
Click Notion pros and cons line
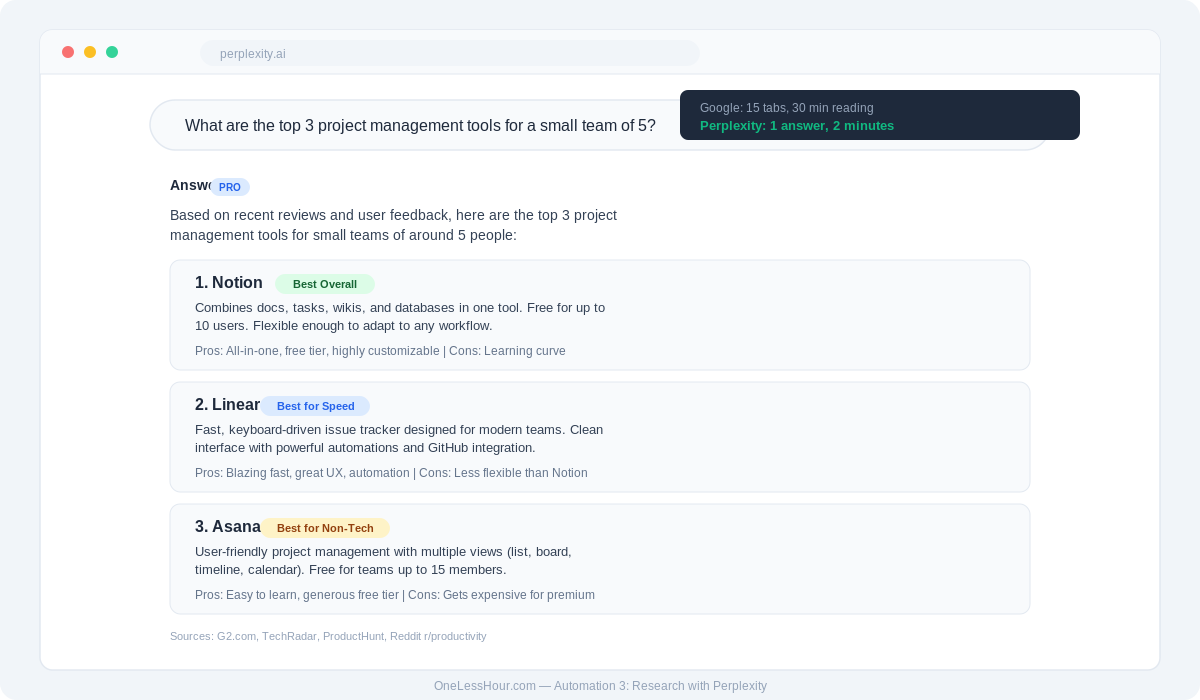click(380, 351)
